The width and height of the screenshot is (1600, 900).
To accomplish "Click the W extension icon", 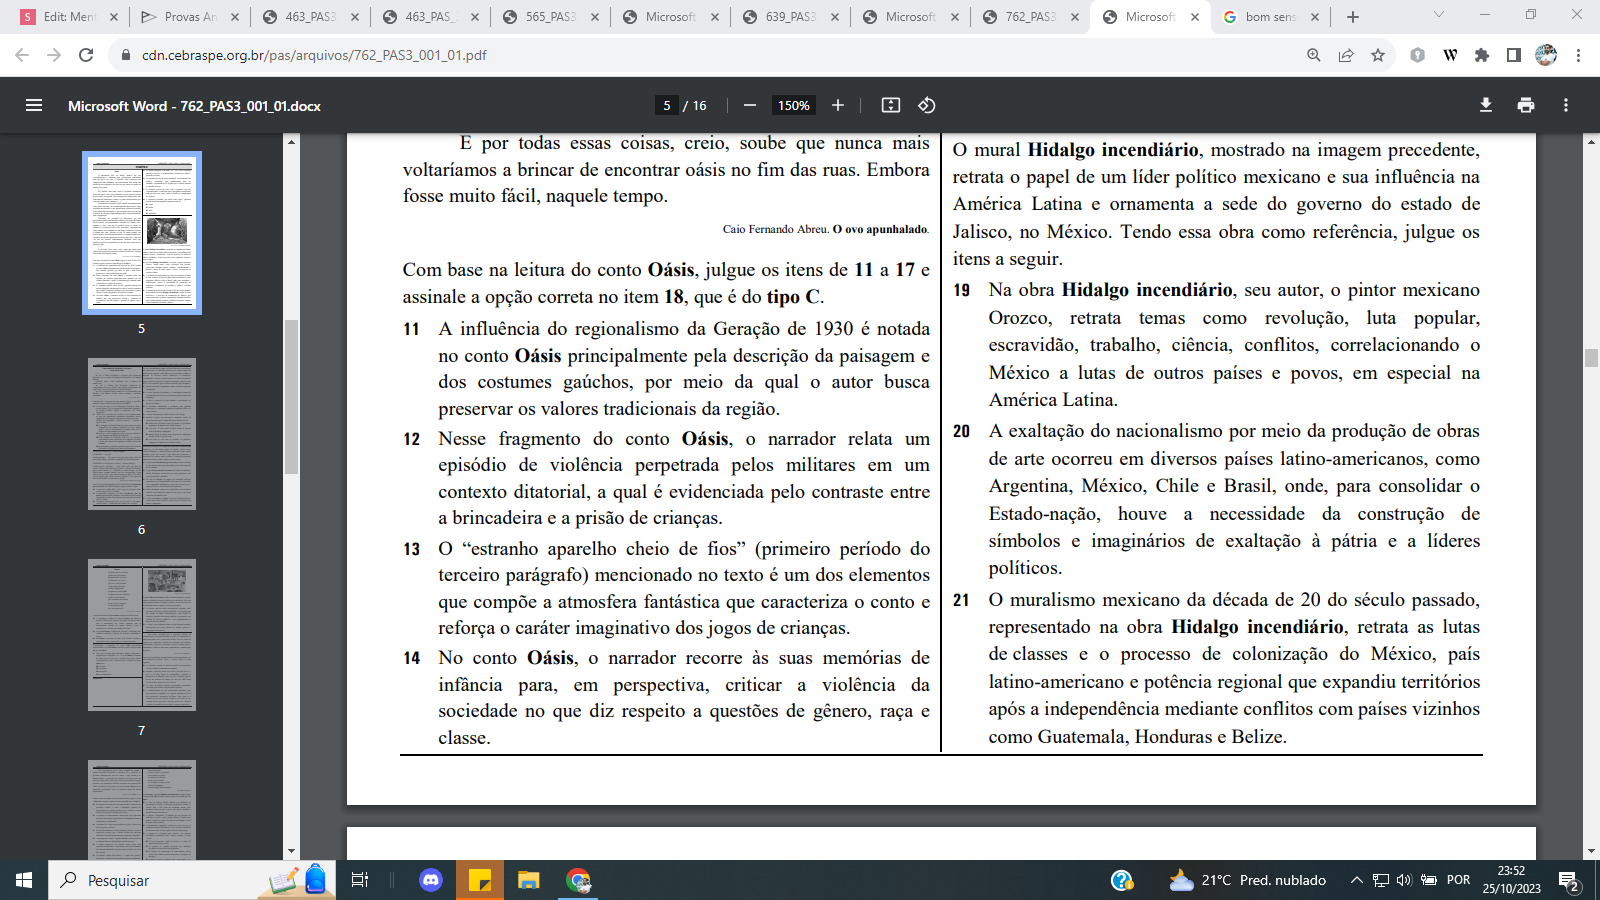I will [1450, 55].
